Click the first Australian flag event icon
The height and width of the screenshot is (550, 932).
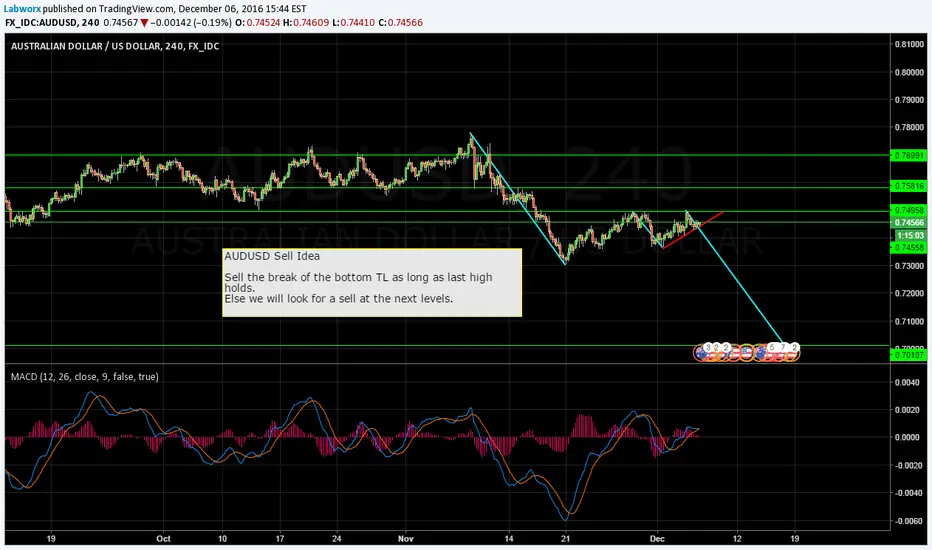click(700, 353)
